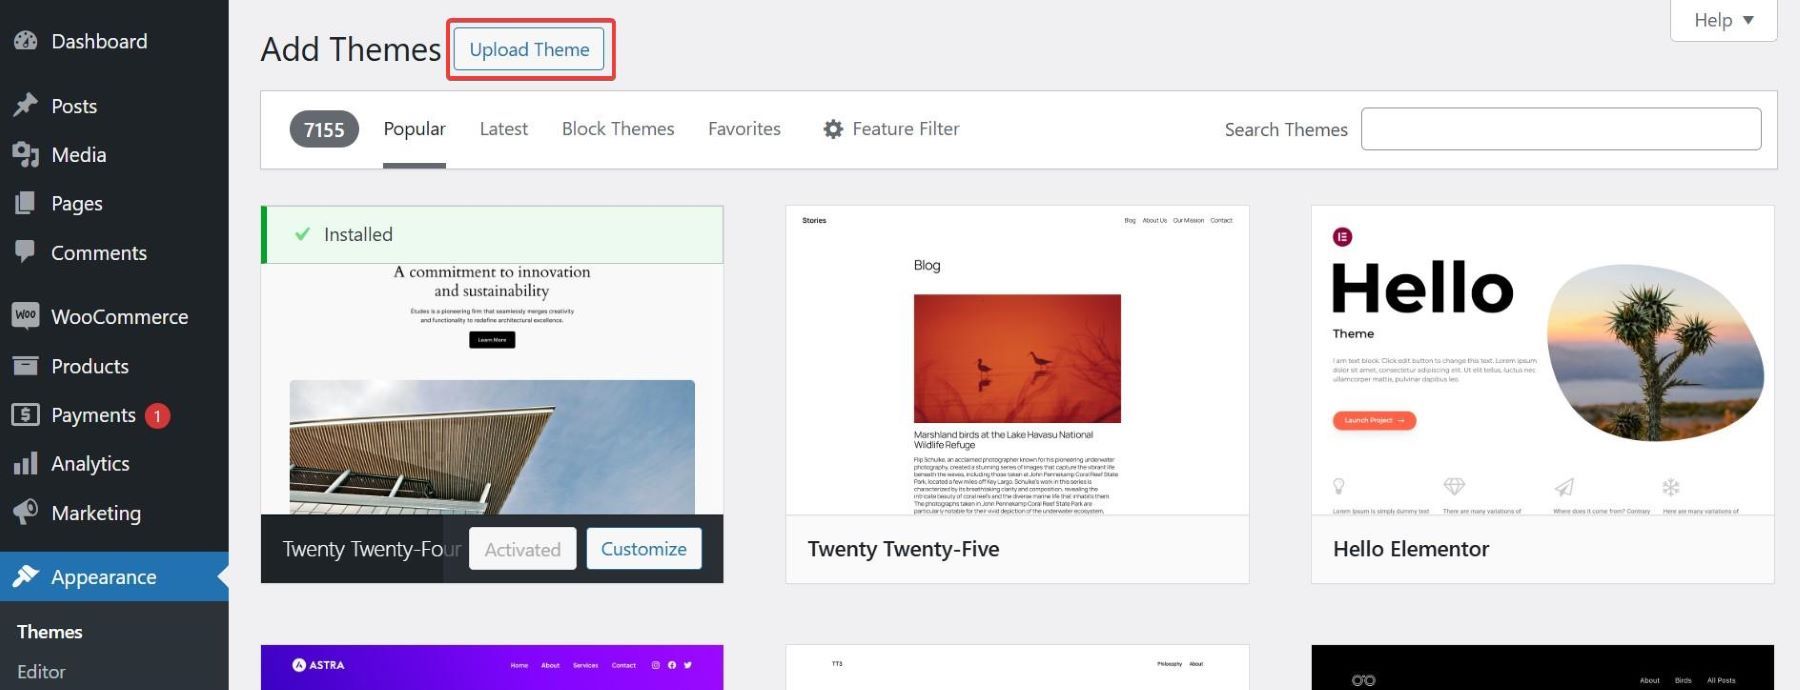Click the Hello Elementor theme name

(x=1411, y=549)
